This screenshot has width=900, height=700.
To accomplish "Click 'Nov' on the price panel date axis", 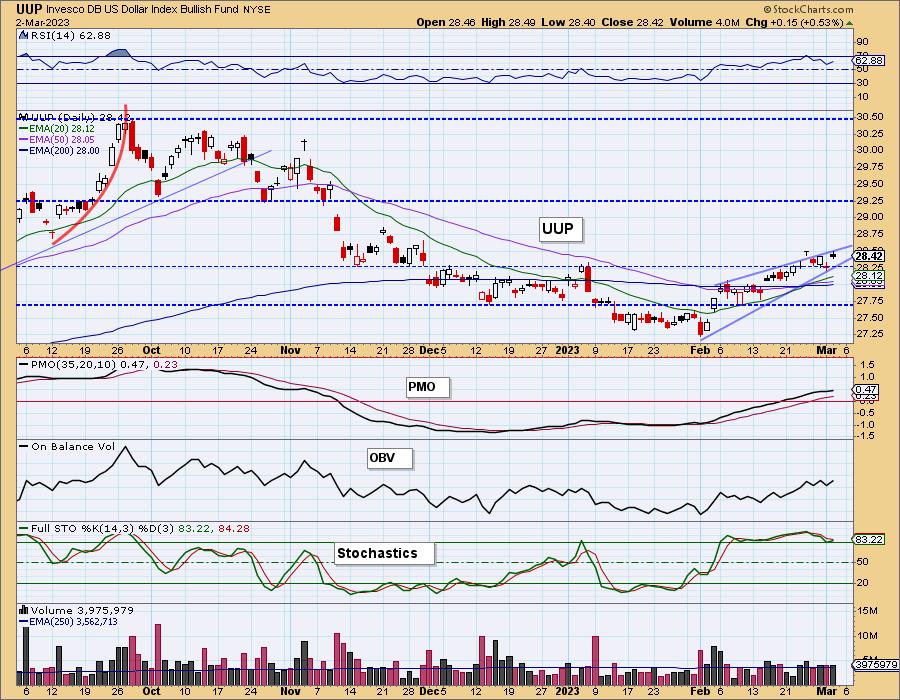I will pos(290,350).
